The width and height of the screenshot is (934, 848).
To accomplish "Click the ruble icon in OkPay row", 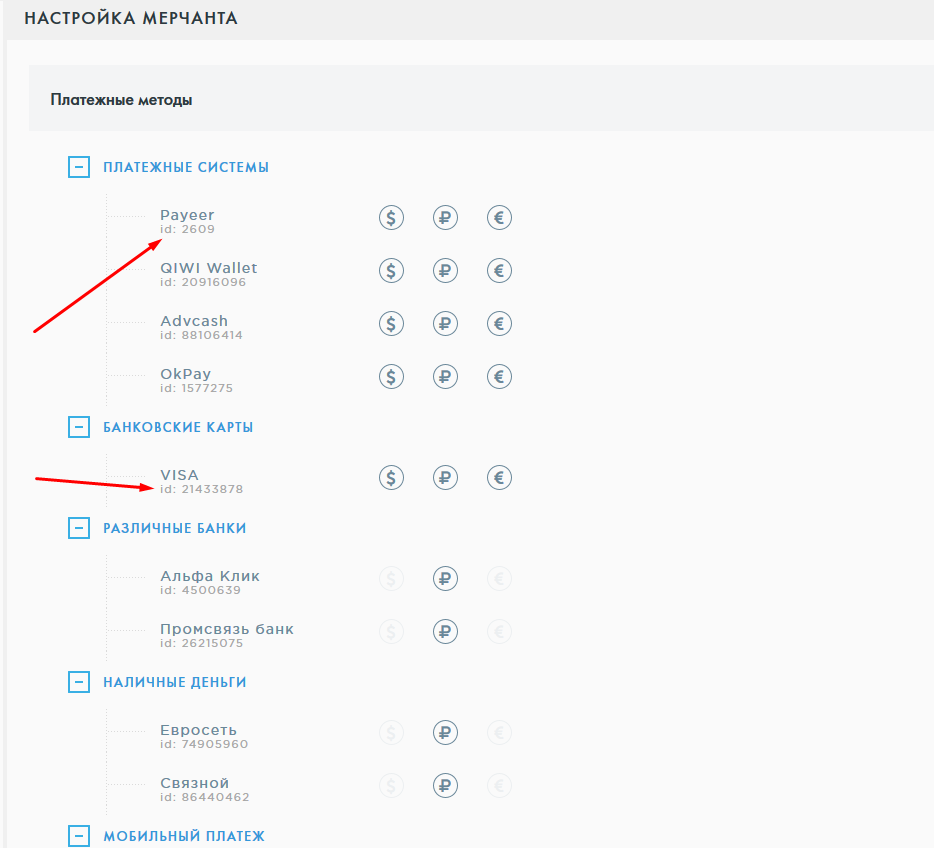I will coord(445,376).
